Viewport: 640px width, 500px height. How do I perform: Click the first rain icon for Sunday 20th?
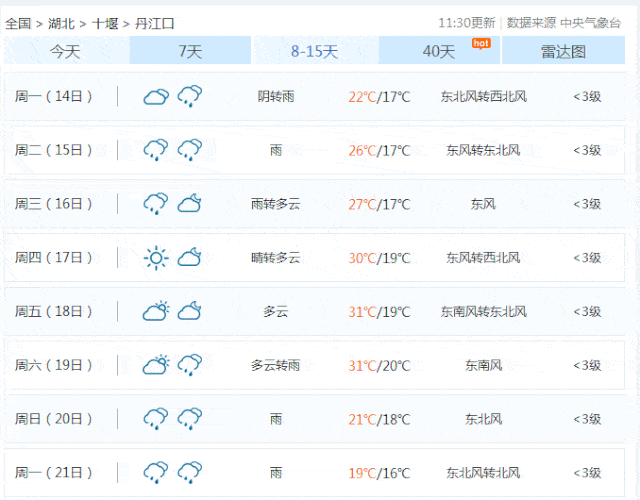pyautogui.click(x=155, y=419)
